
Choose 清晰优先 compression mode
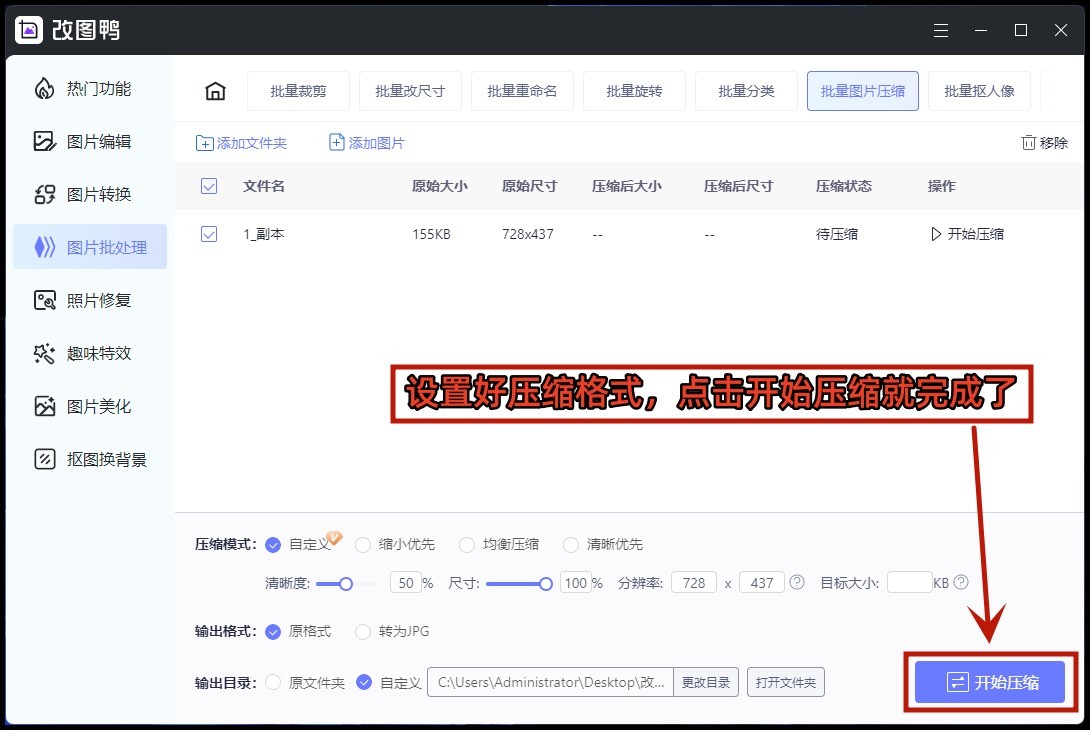(x=570, y=544)
